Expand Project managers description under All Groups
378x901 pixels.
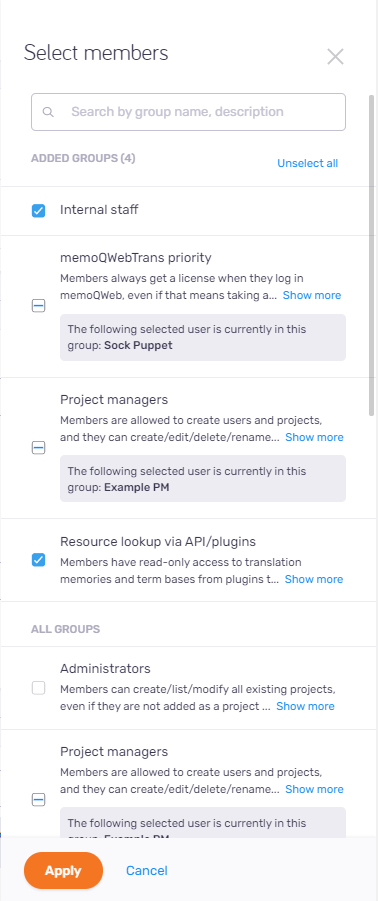(314, 790)
